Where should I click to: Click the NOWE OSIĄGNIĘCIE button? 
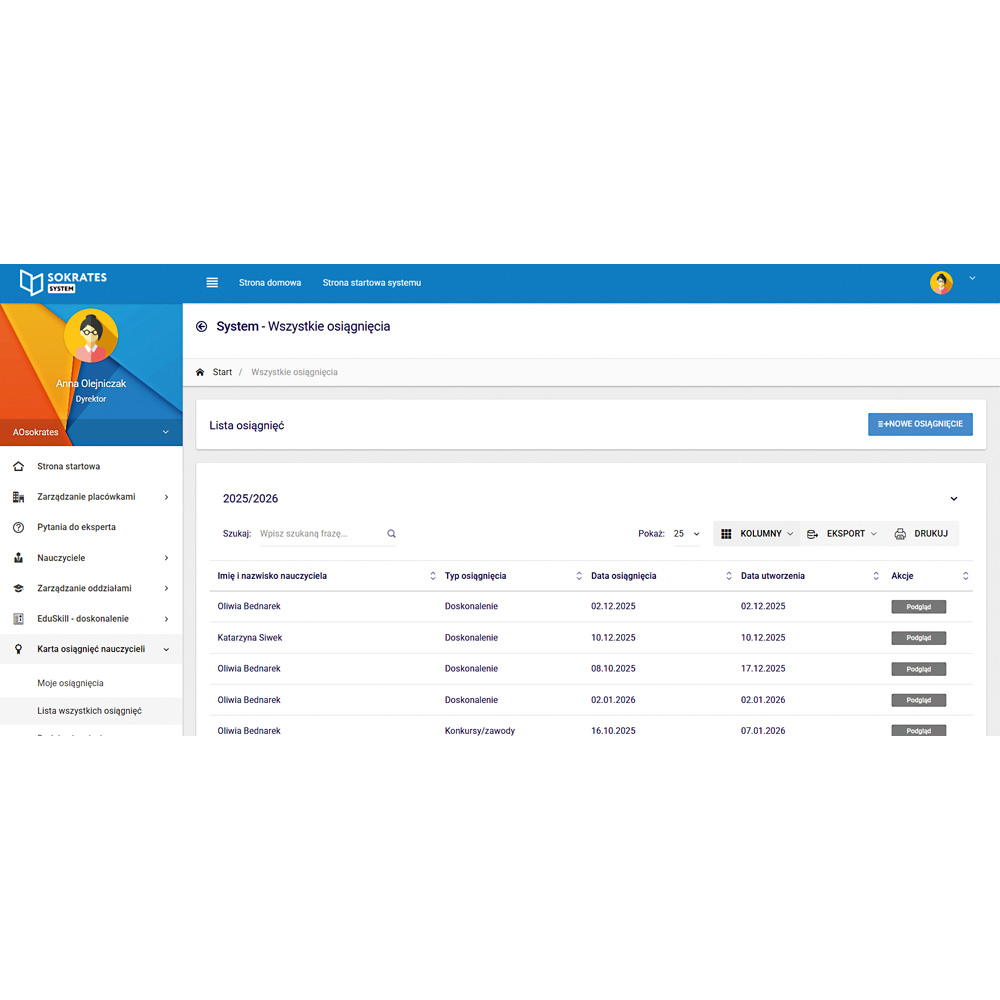click(920, 424)
